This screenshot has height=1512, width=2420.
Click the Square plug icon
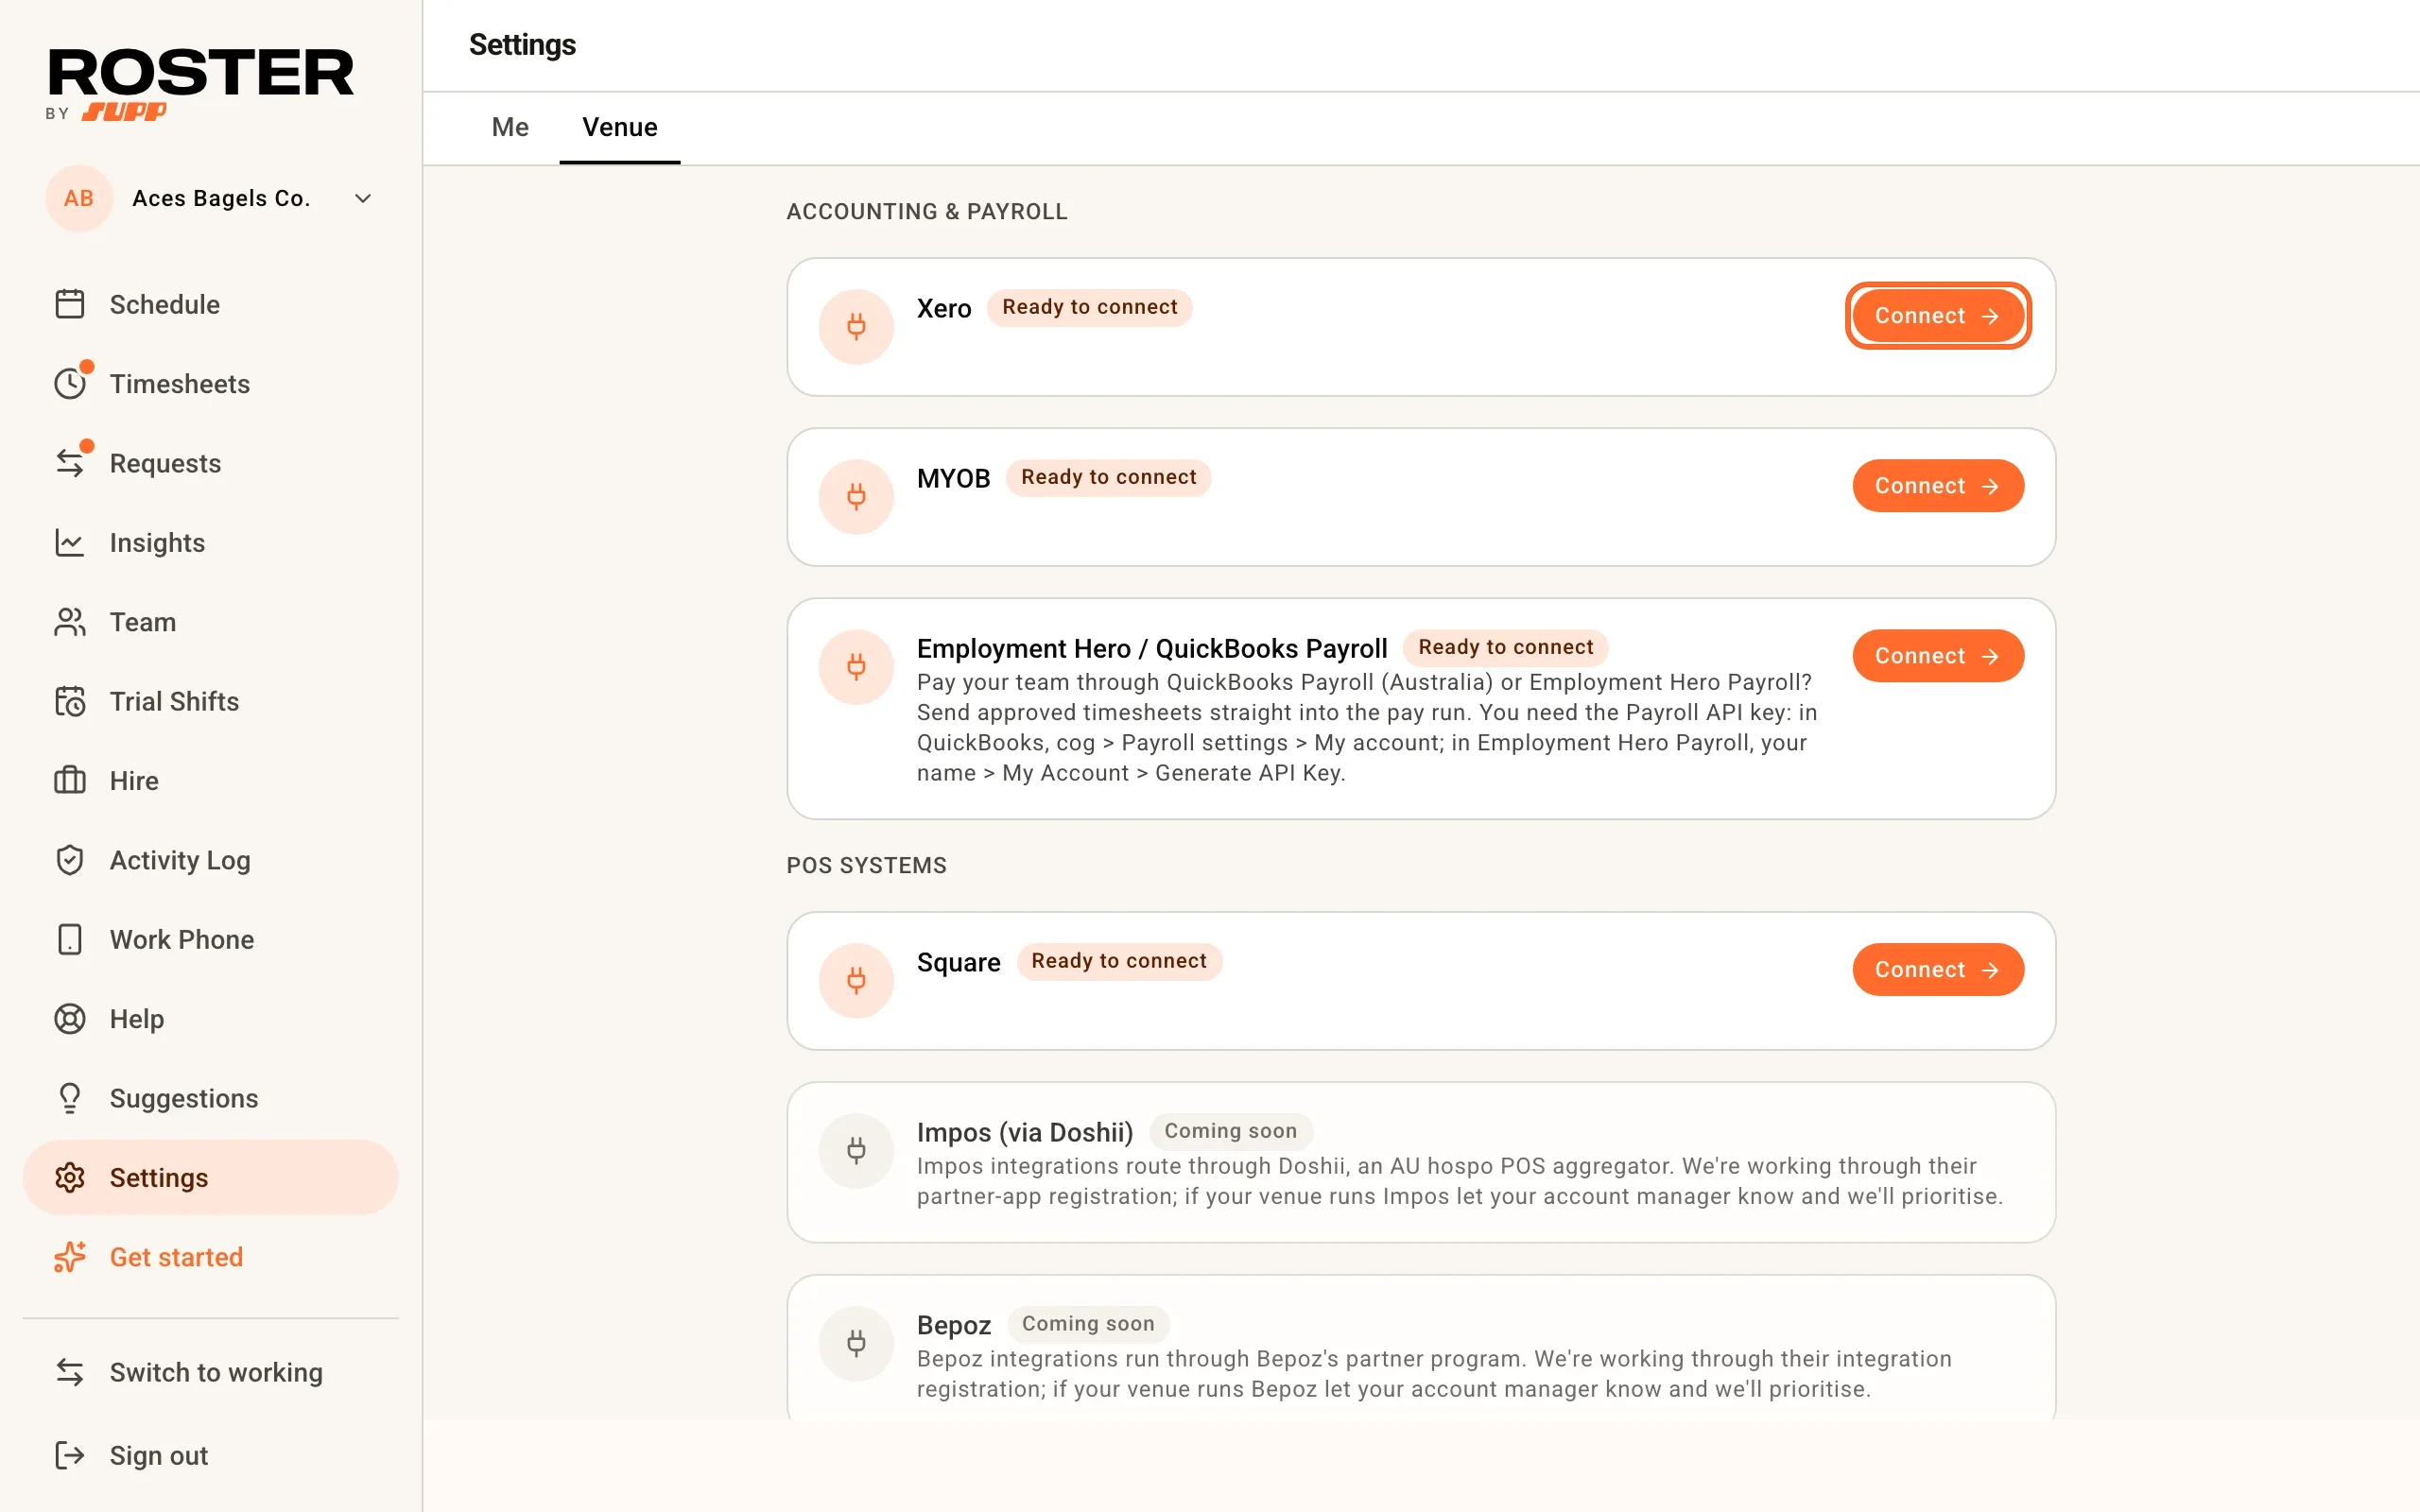856,981
